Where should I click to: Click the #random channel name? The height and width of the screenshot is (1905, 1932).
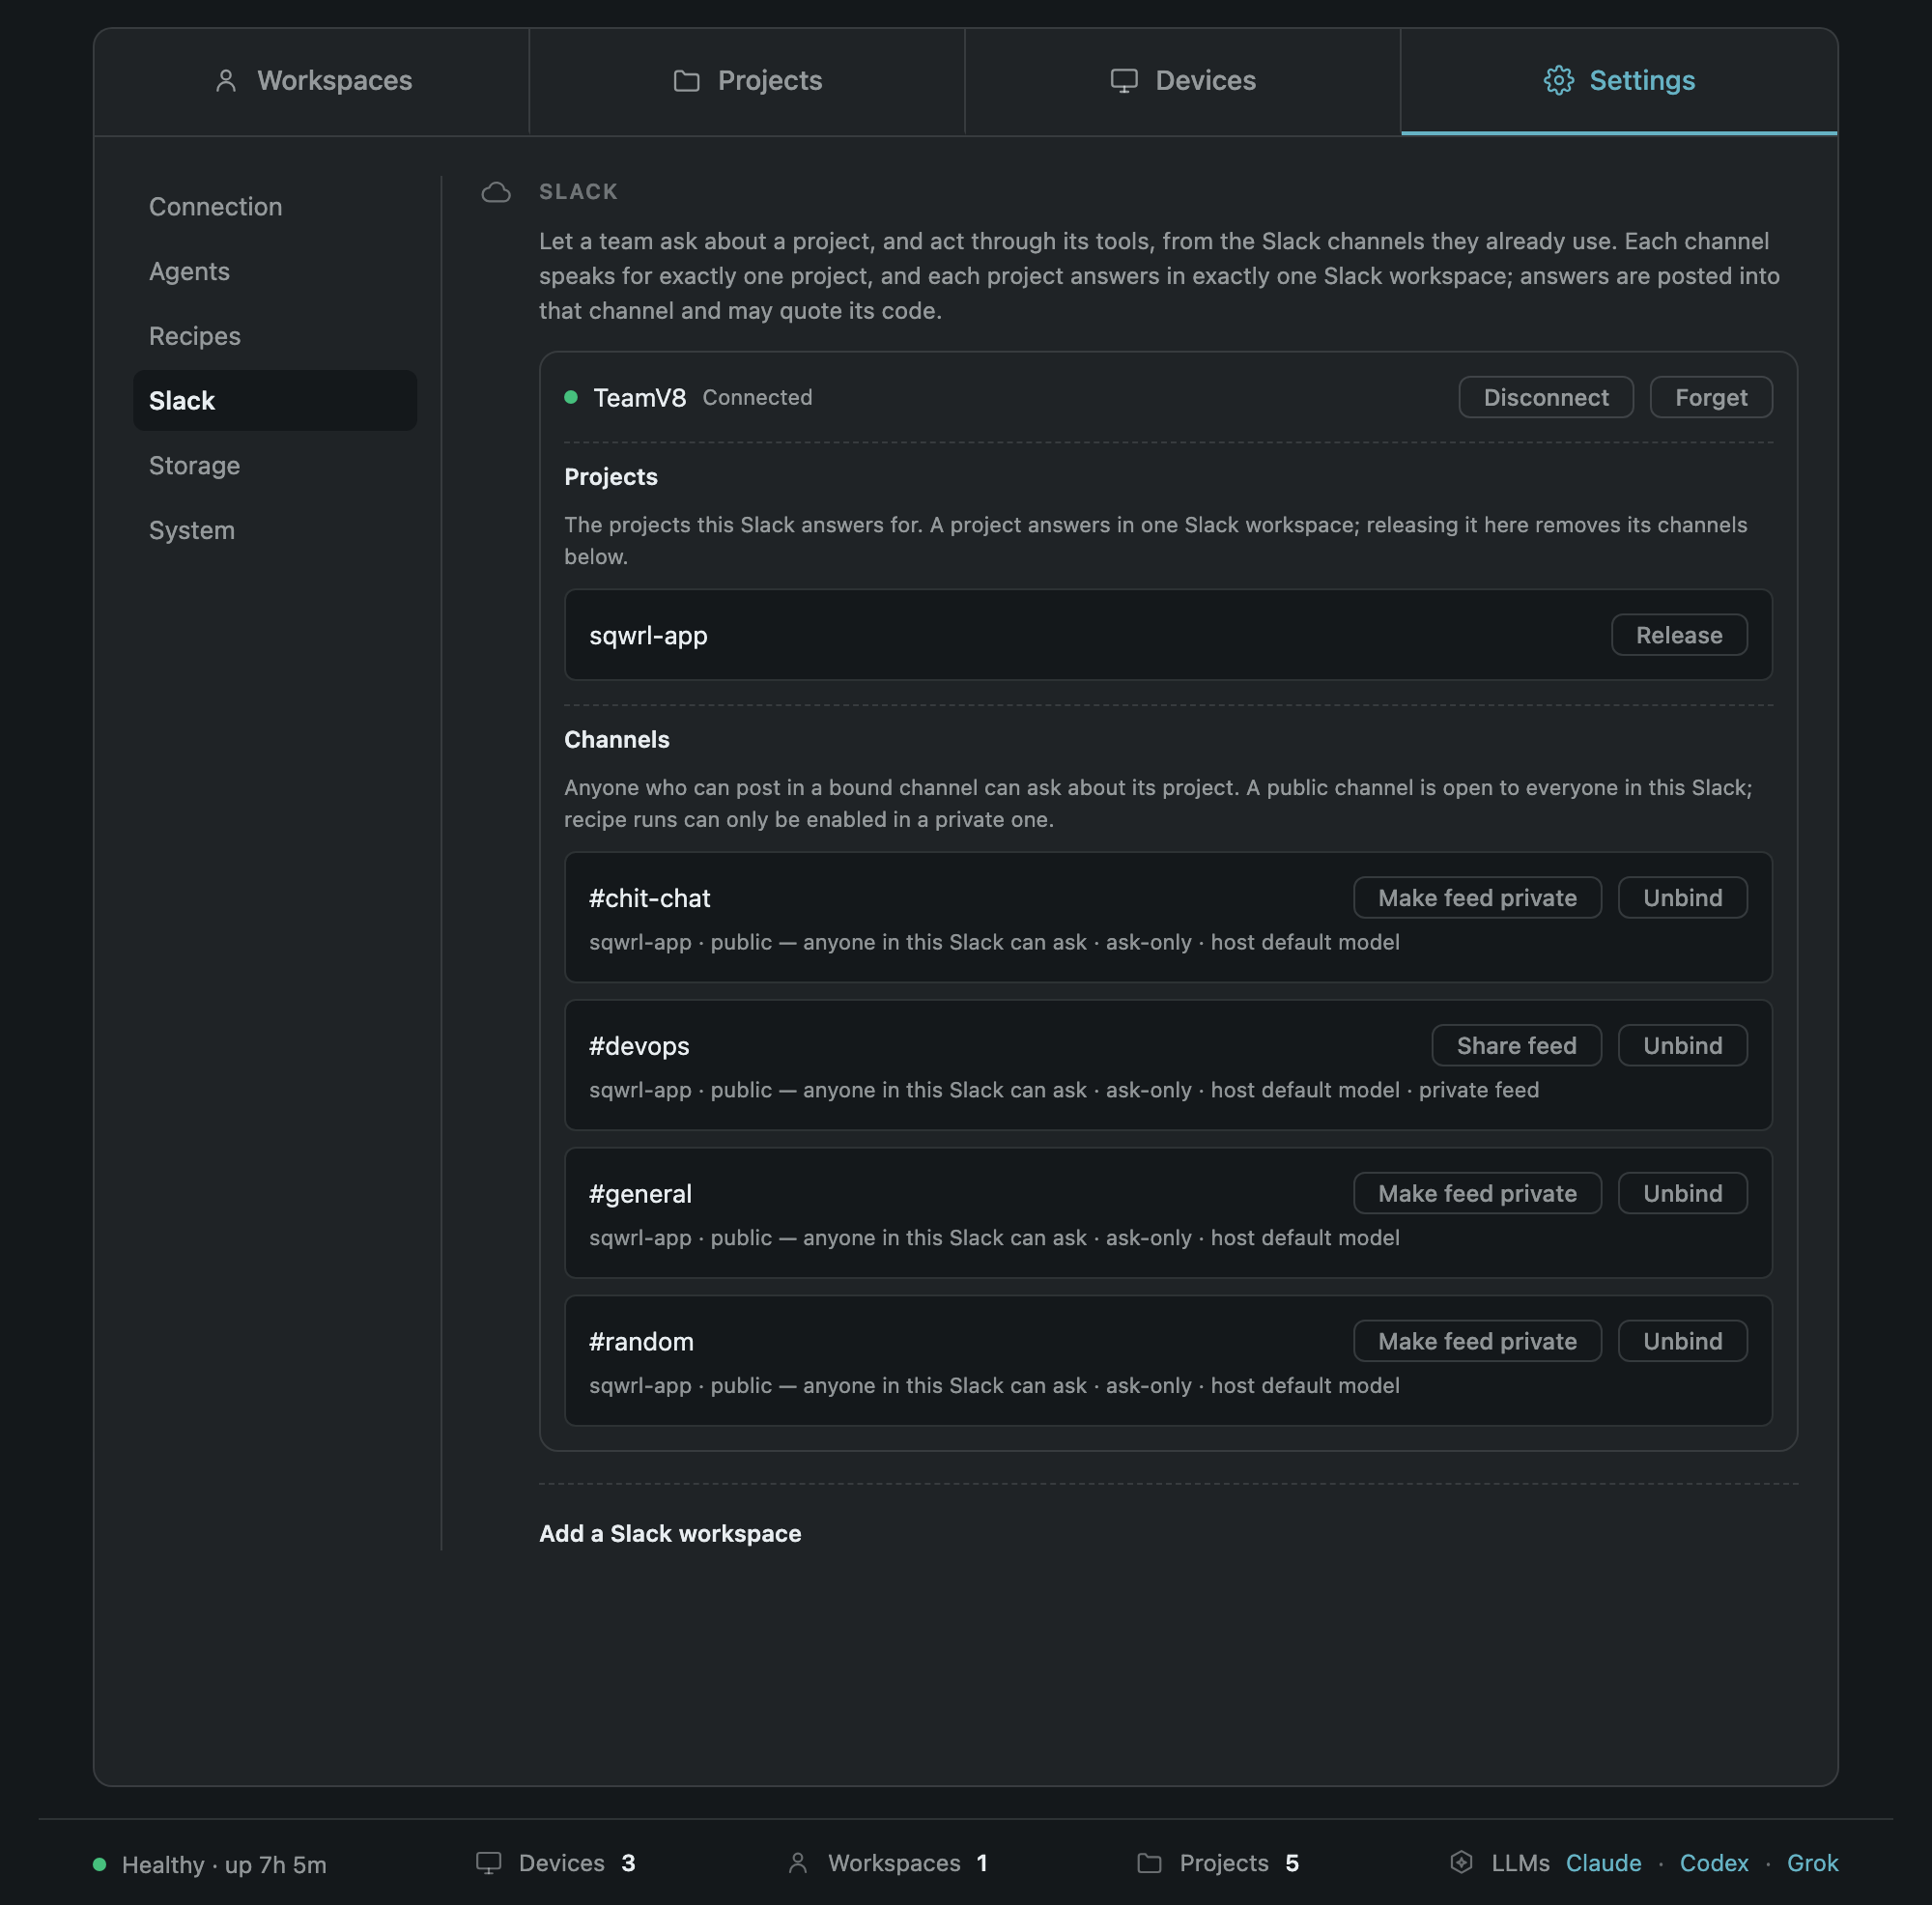pos(641,1342)
